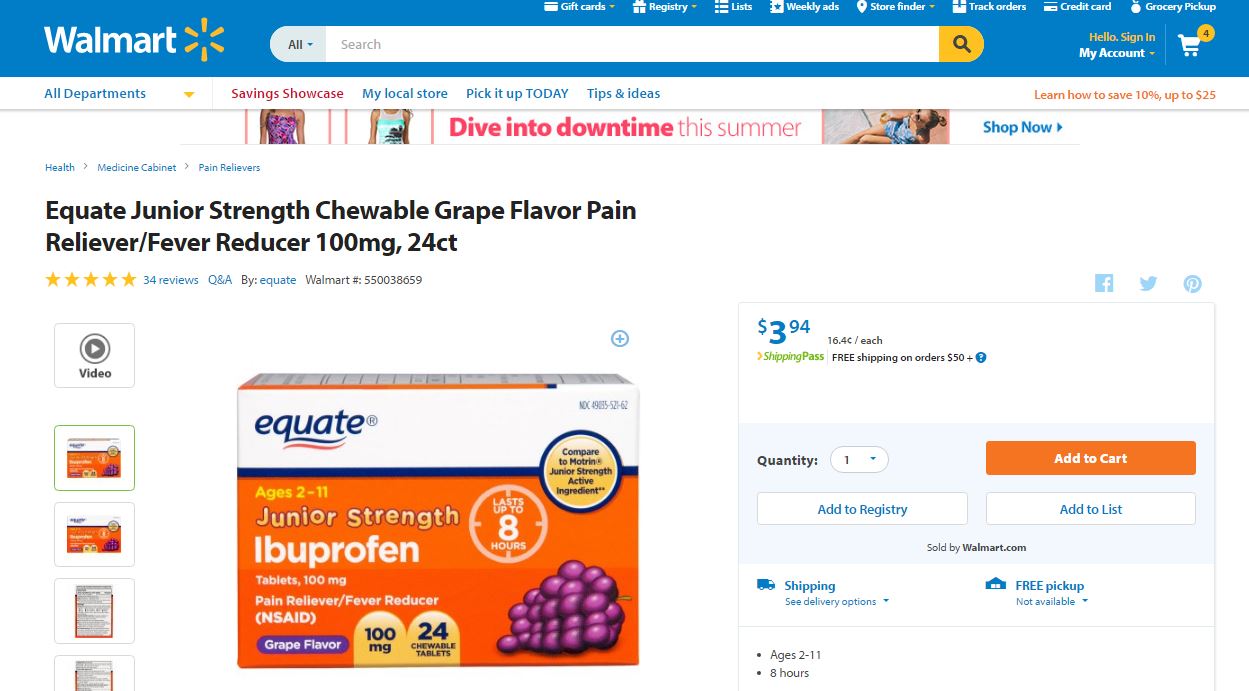Viewport: 1249px width, 691px height.
Task: Select the second product thumbnail image
Action: 94,534
